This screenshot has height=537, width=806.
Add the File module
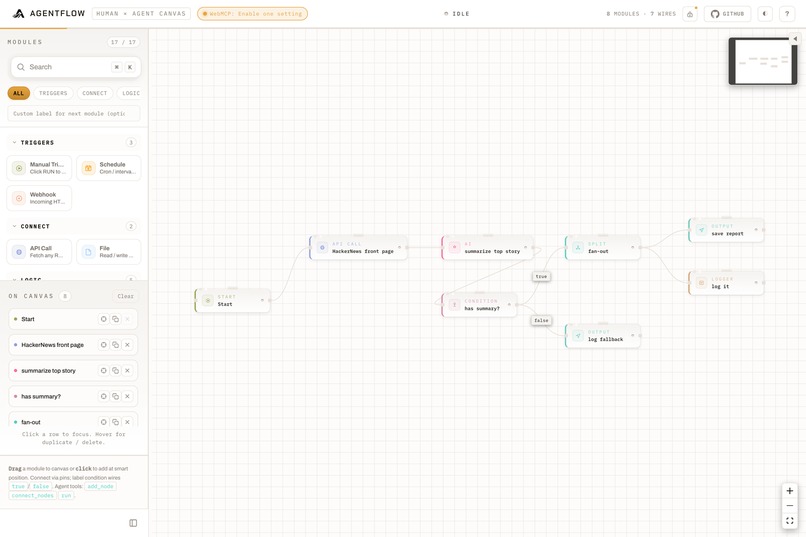click(x=108, y=252)
